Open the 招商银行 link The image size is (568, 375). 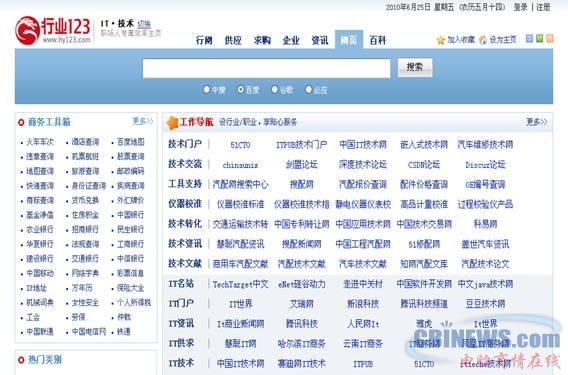tap(85, 229)
